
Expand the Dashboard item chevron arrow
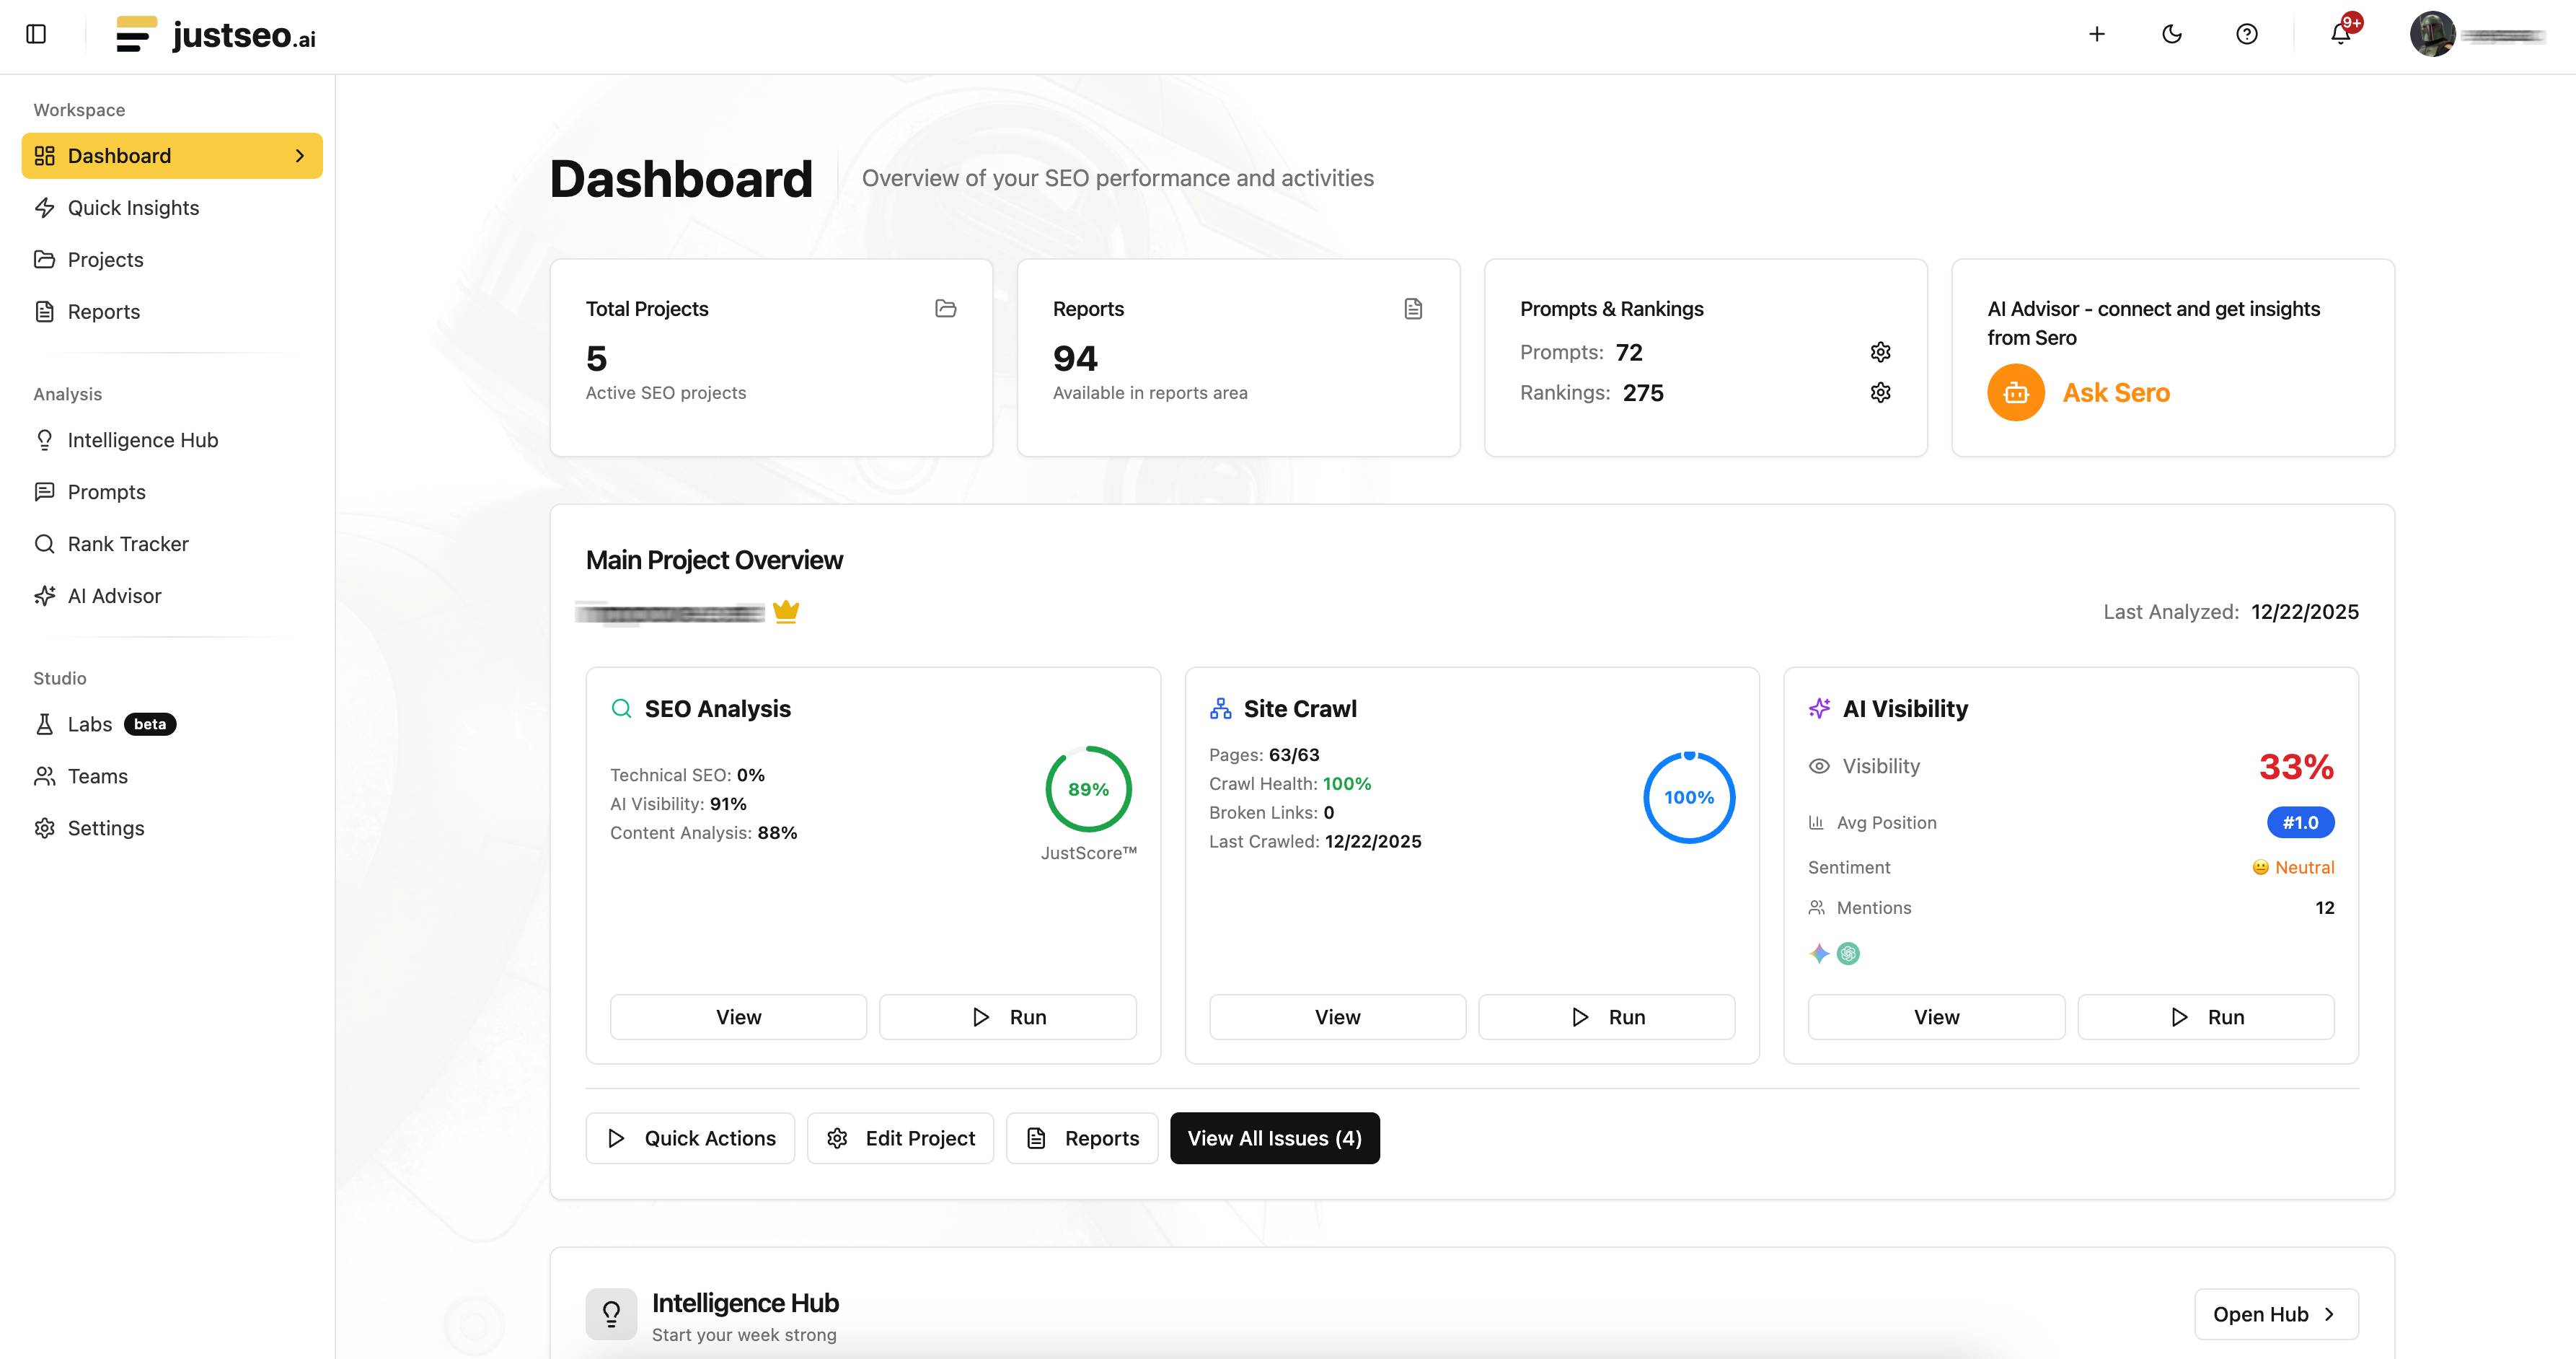point(299,156)
